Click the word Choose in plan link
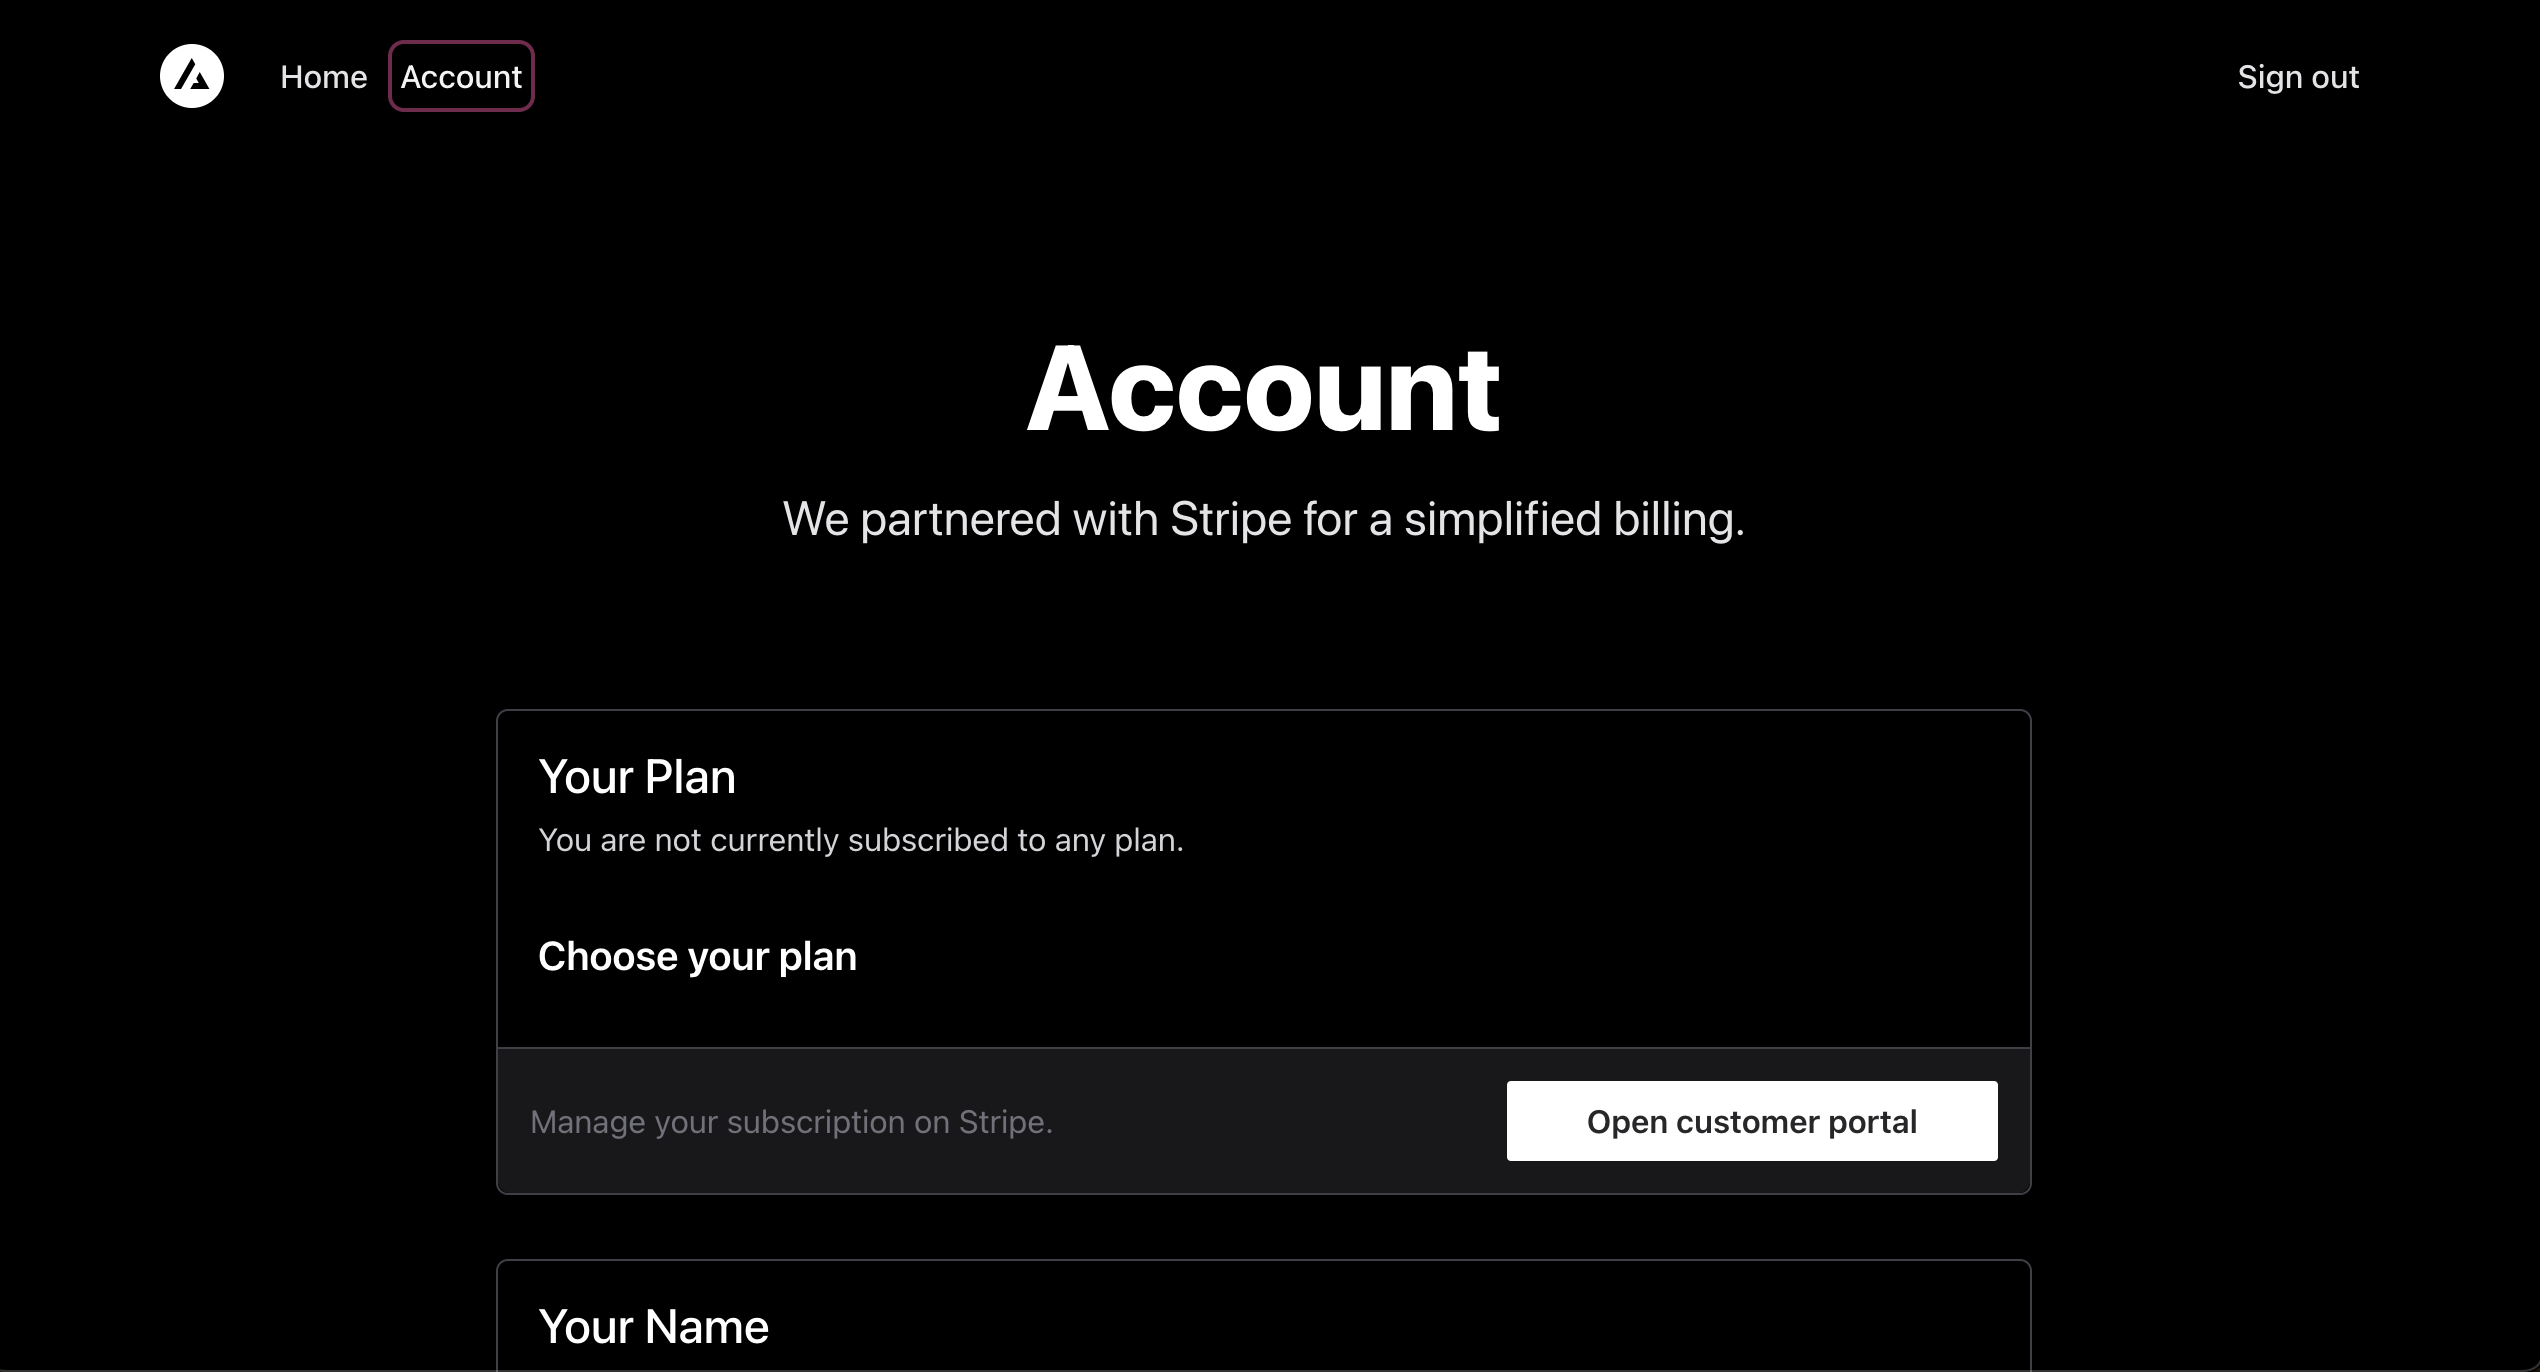This screenshot has height=1372, width=2540. (x=607, y=957)
